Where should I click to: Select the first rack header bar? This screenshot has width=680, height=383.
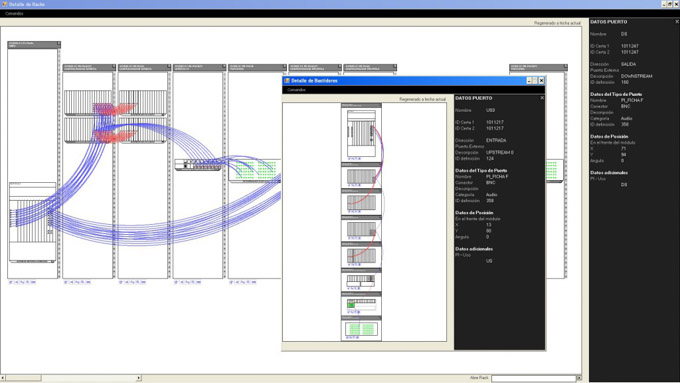[34, 44]
